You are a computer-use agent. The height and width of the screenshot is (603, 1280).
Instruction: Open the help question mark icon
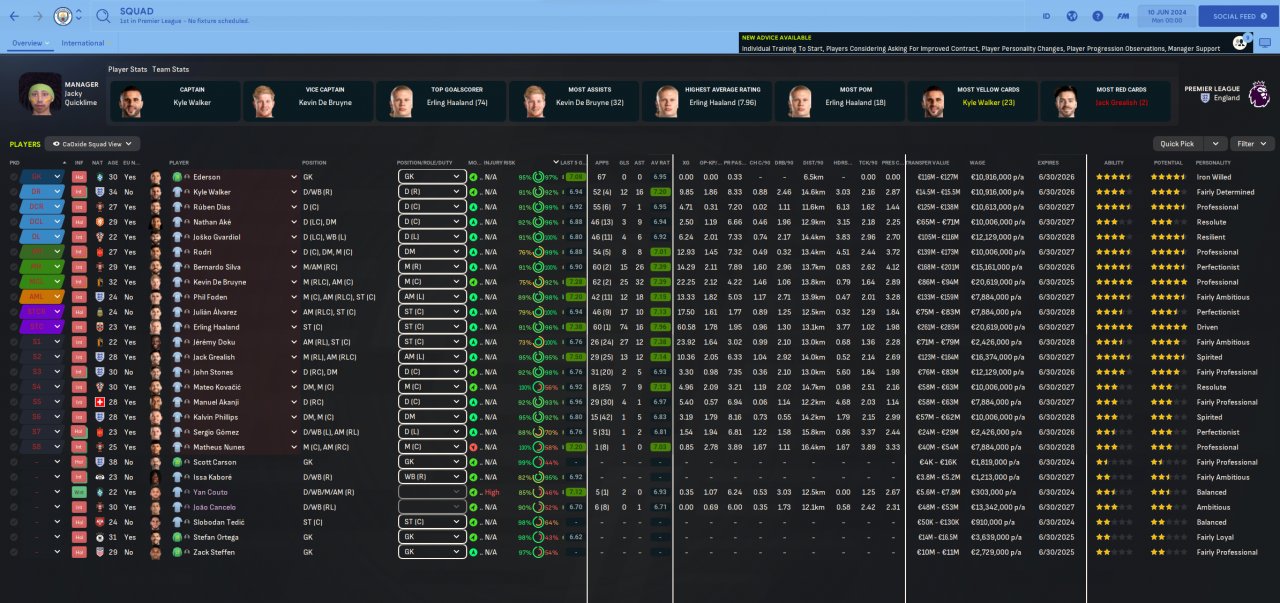[x=1098, y=16]
